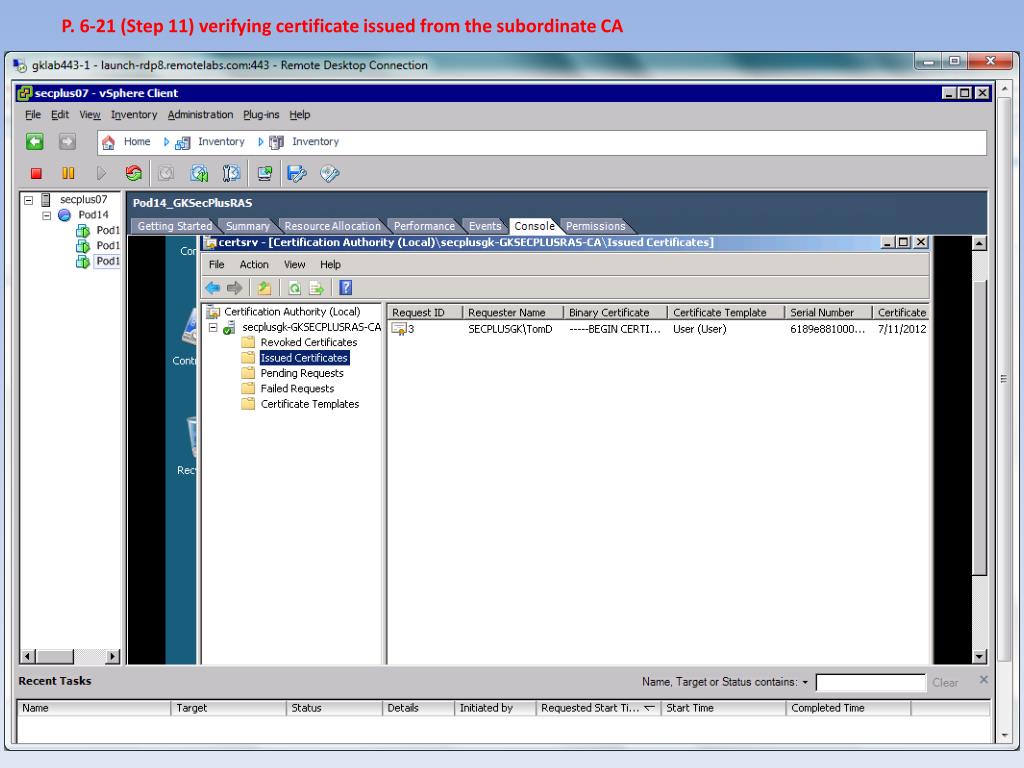Click the Issued Certificates folder icon
The height and width of the screenshot is (768, 1024).
[x=248, y=358]
